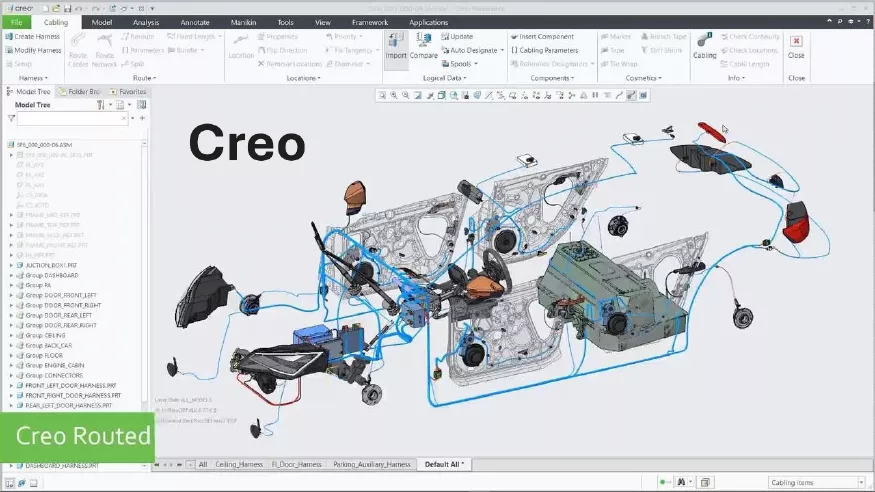The image size is (875, 492).
Task: Open the Folder Browser tab
Action: point(79,91)
